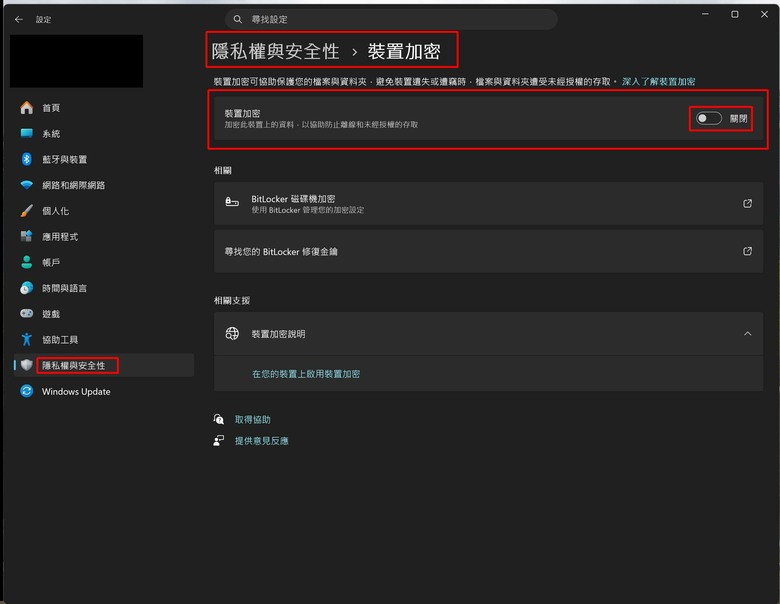780x604 pixels.
Task: Click external link icon on BitLocker 磁碟機加密
Action: tap(747, 203)
